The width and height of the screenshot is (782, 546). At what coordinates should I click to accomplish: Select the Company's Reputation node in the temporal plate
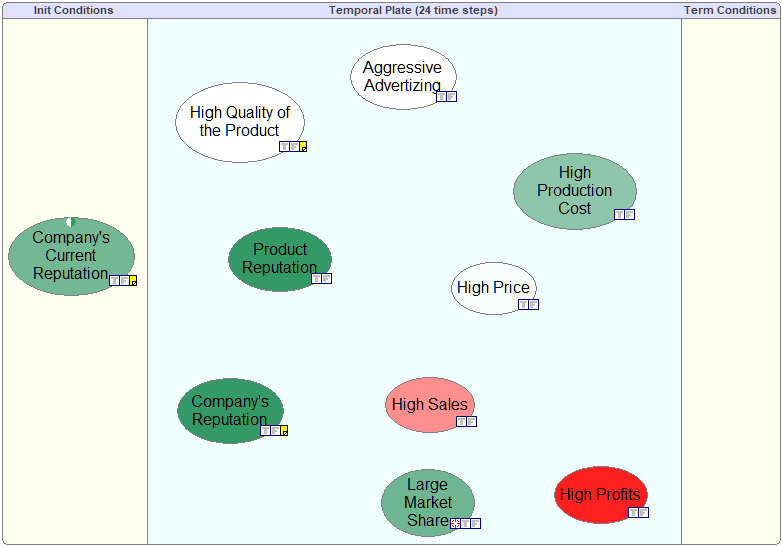coord(230,410)
